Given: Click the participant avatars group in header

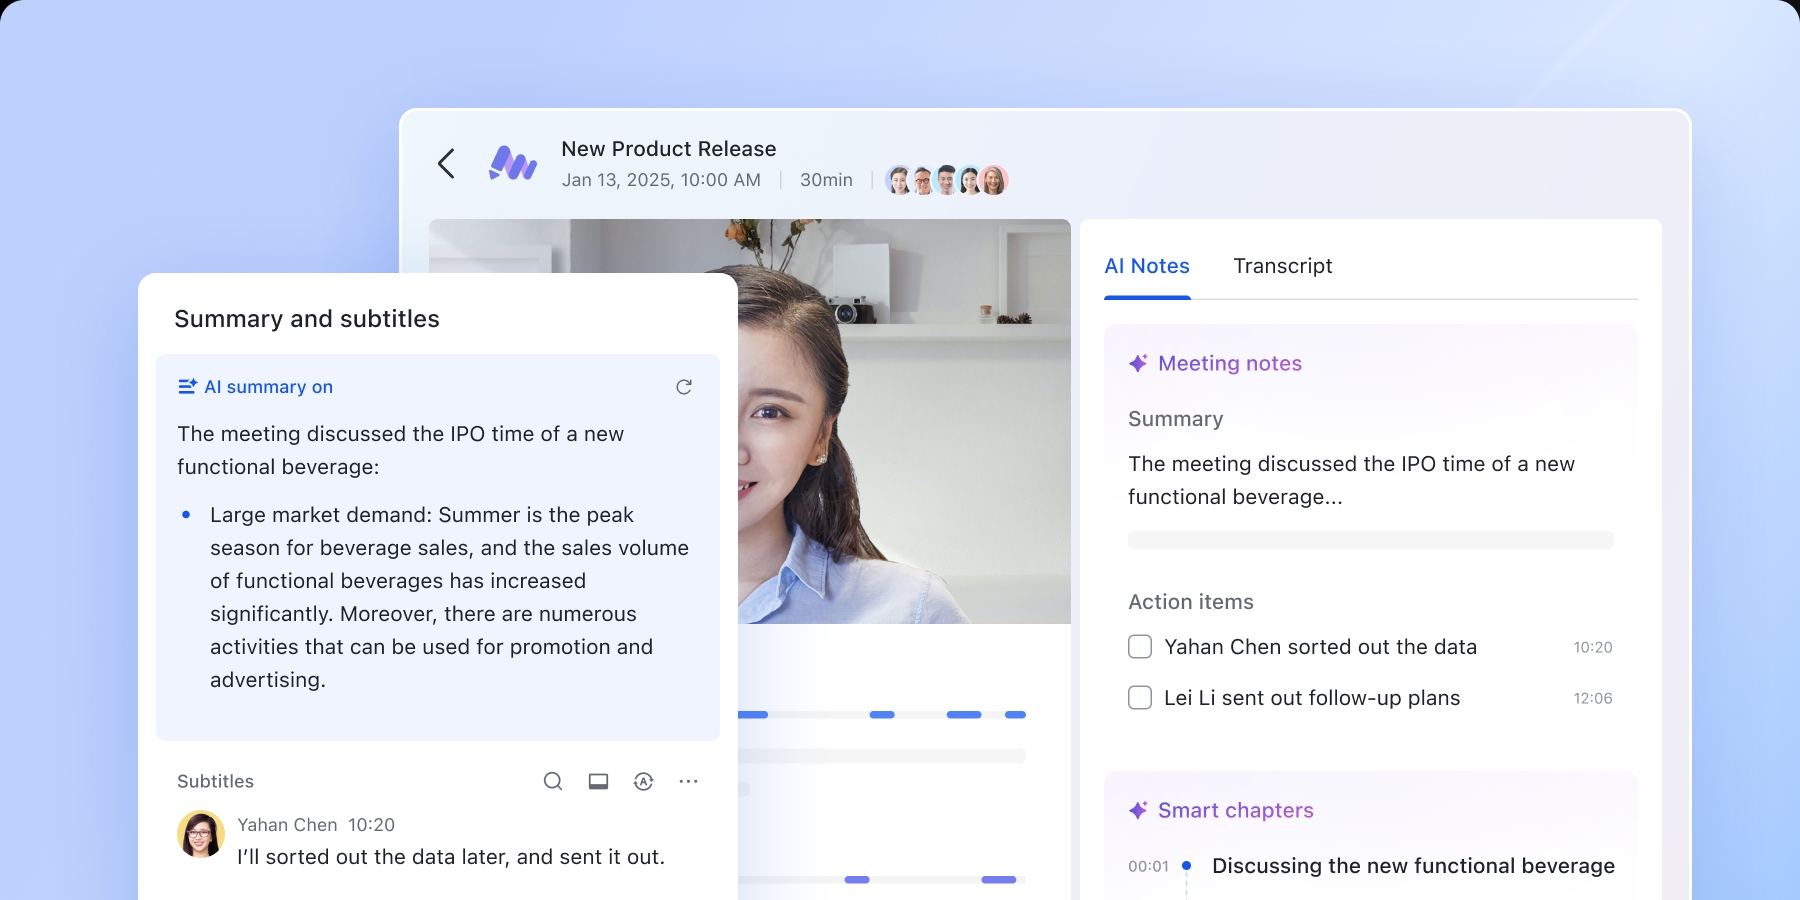Looking at the screenshot, I should pos(946,180).
